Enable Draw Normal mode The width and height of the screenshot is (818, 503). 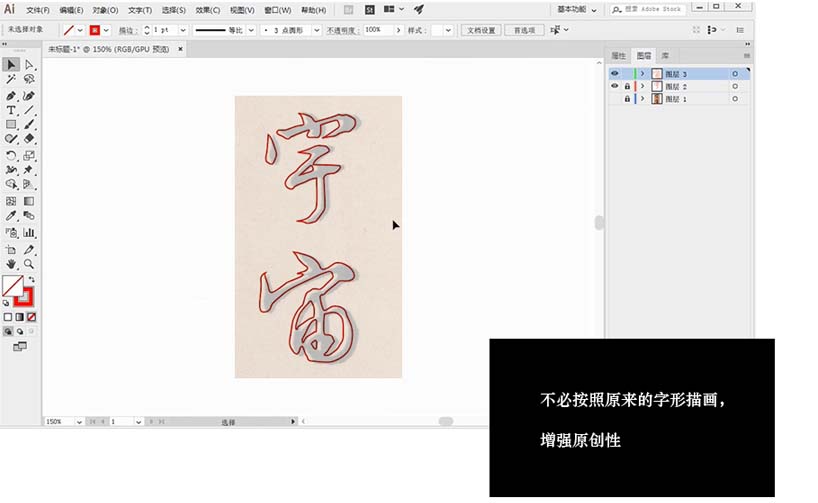click(8, 331)
